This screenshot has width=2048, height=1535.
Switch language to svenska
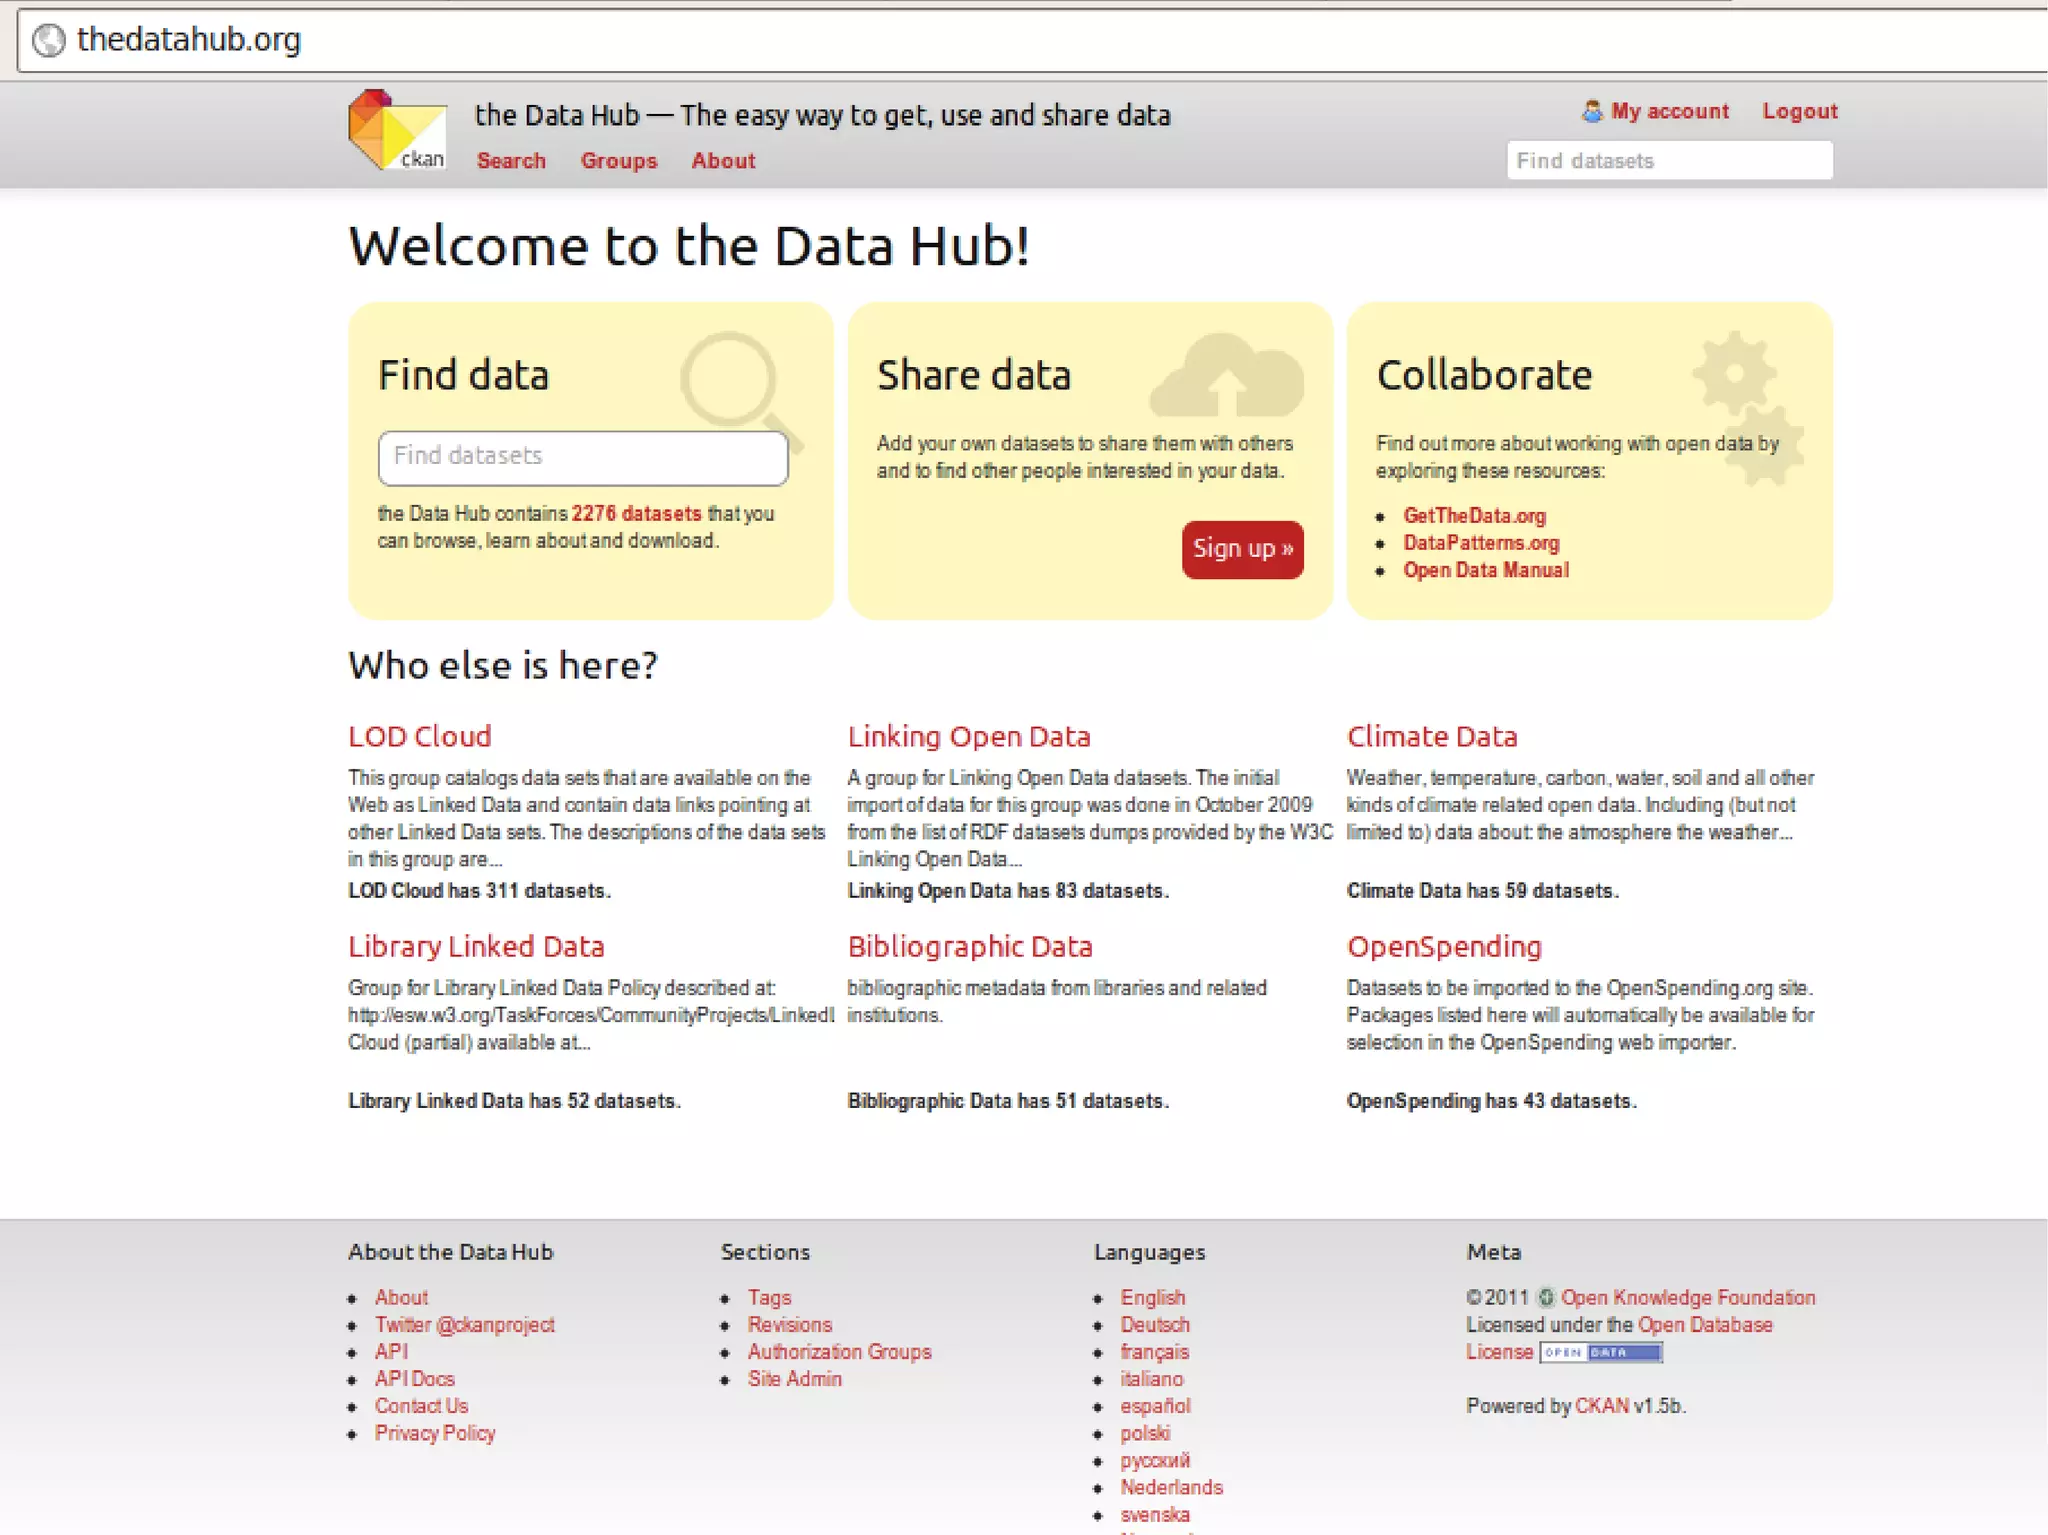point(1154,1514)
